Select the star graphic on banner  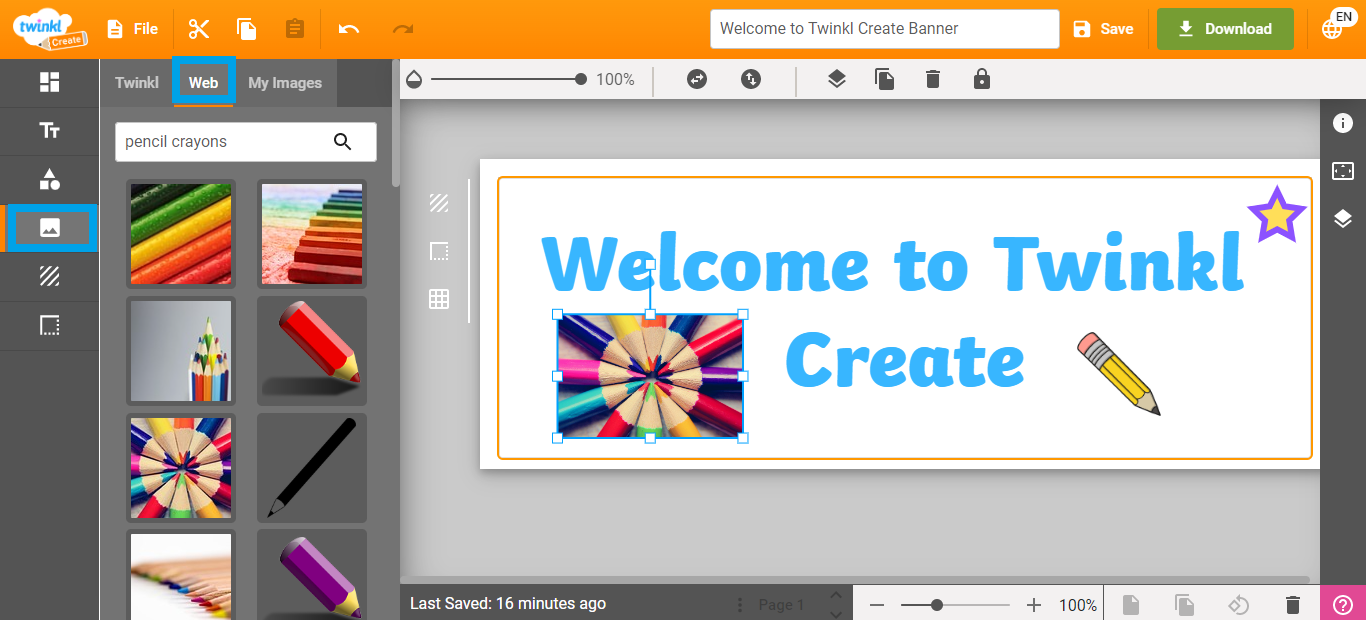[x=1277, y=215]
